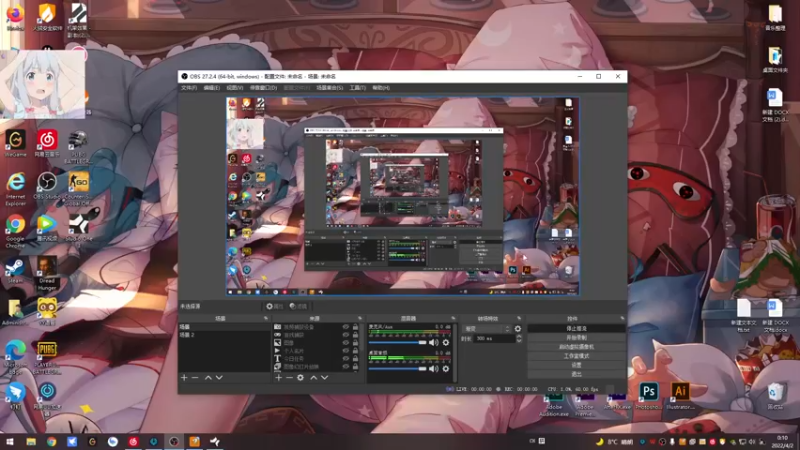Lock the gamepad capture source row
Screen dimensions: 800x450
pos(355,335)
